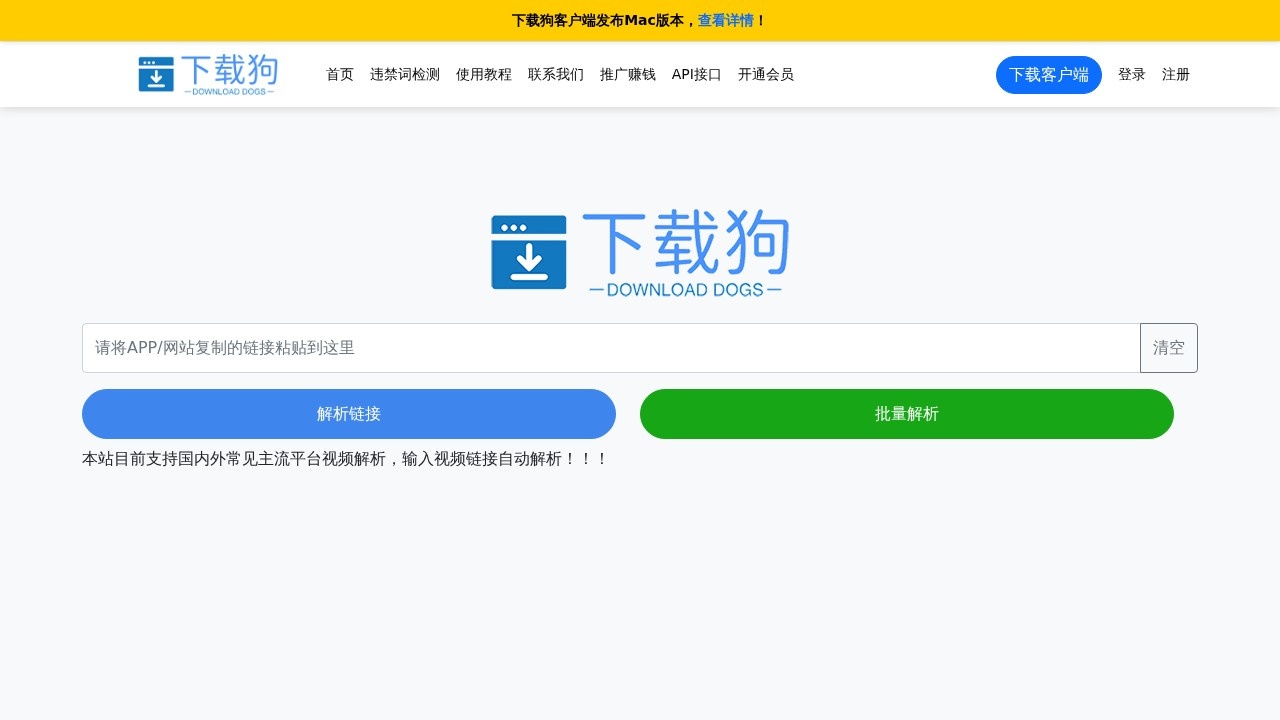Screen dimensions: 1280x720
Task: Open the 推广赚钱 page
Action: (627, 74)
